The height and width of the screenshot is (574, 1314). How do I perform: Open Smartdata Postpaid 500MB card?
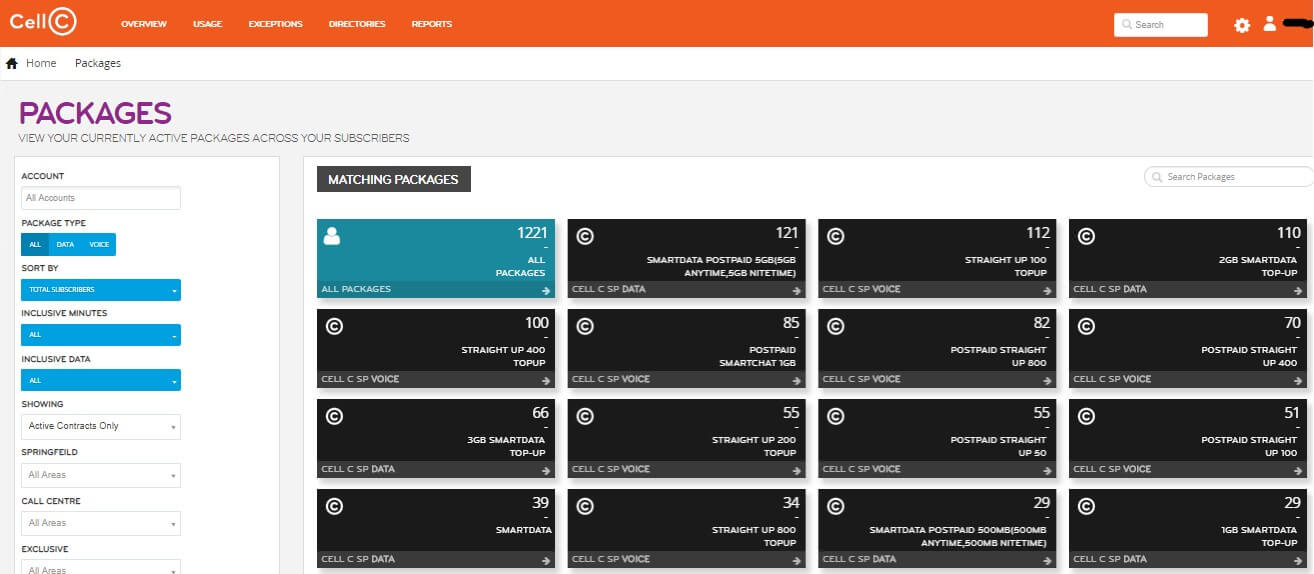click(938, 529)
